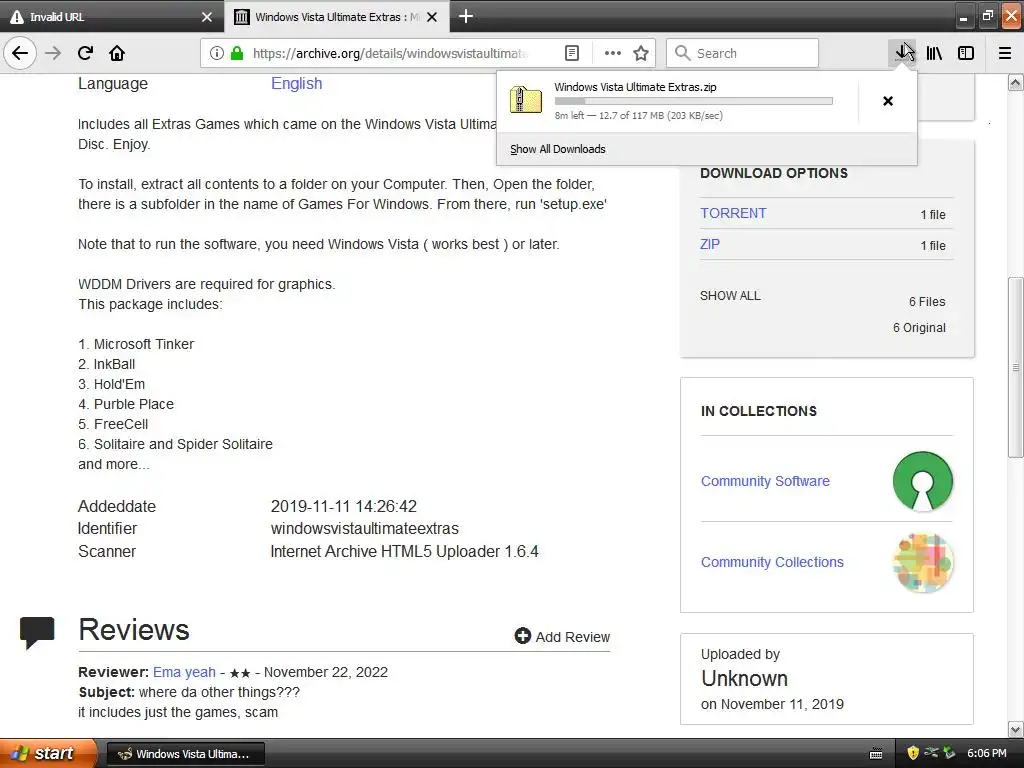Open Show All Downloads
Viewport: 1024px width, 768px height.
558,149
